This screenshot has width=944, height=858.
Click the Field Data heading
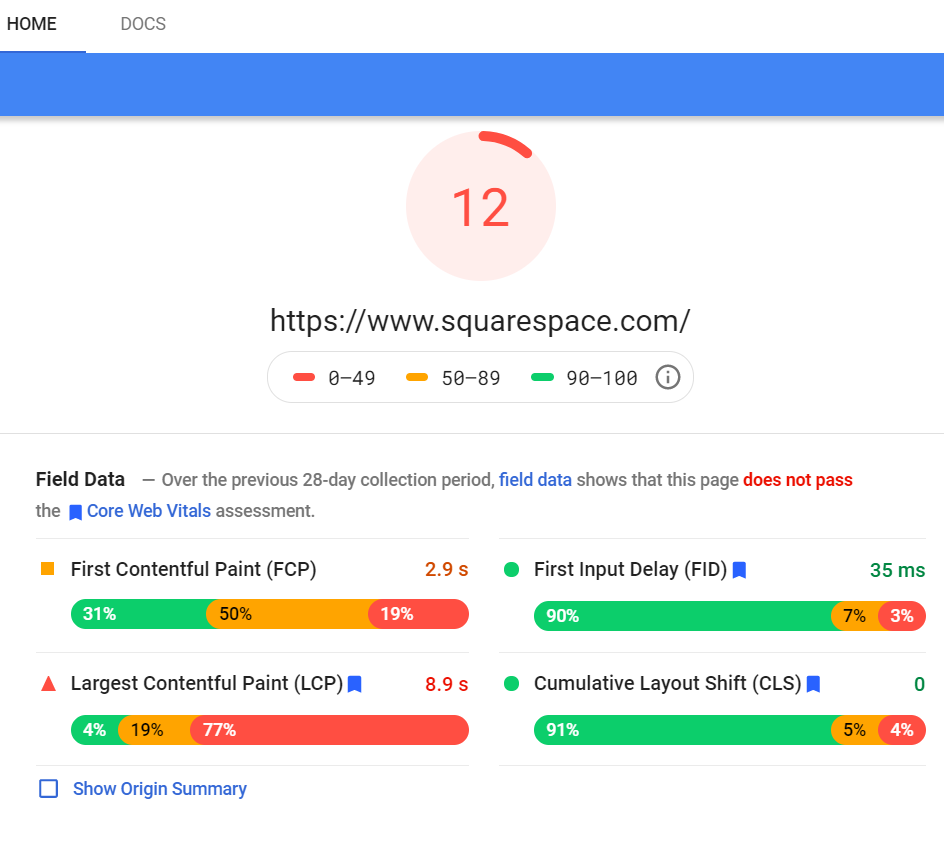(80, 479)
